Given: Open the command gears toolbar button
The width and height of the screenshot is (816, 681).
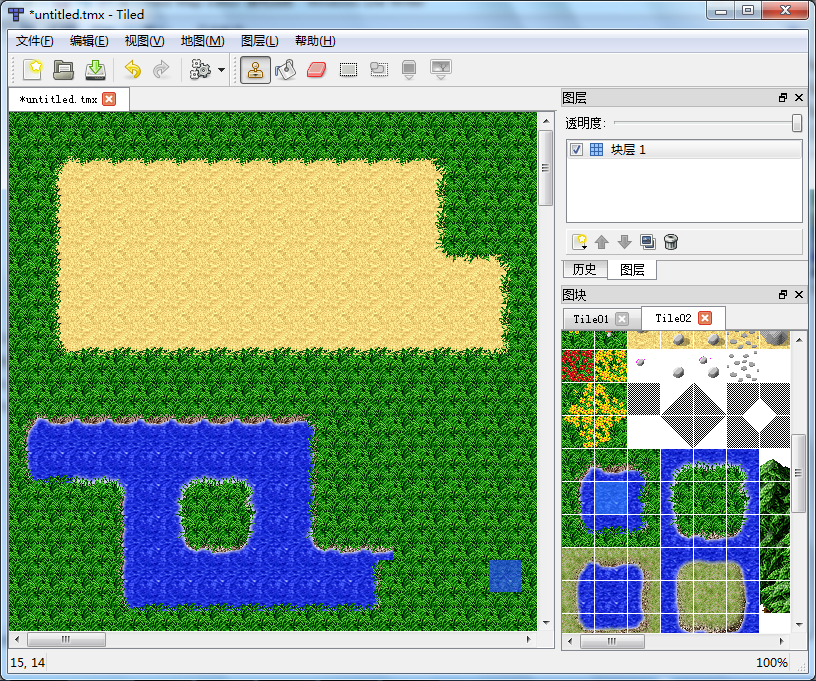Looking at the screenshot, I should tap(200, 69).
